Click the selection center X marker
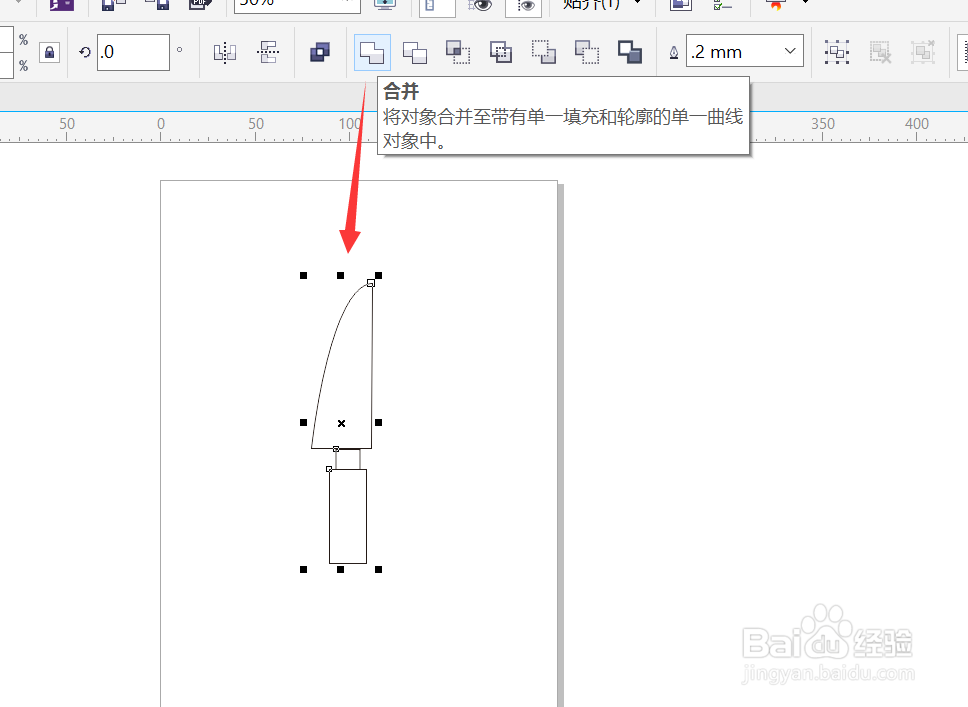The width and height of the screenshot is (968, 707). point(341,424)
